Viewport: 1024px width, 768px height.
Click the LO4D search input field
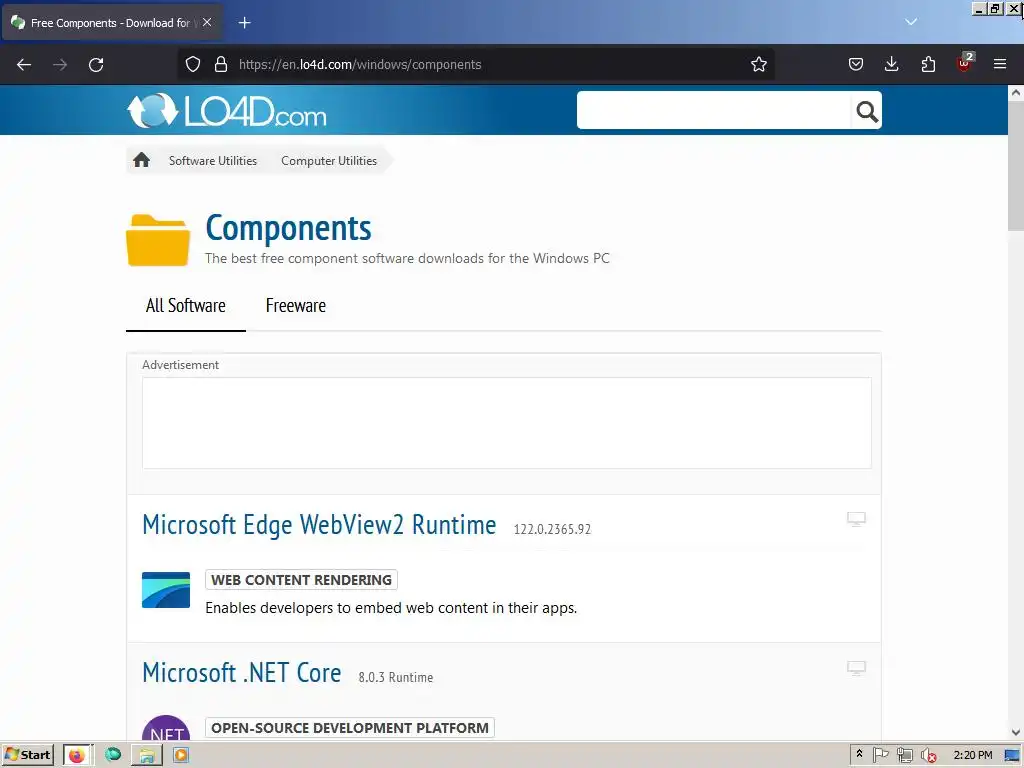(x=714, y=110)
